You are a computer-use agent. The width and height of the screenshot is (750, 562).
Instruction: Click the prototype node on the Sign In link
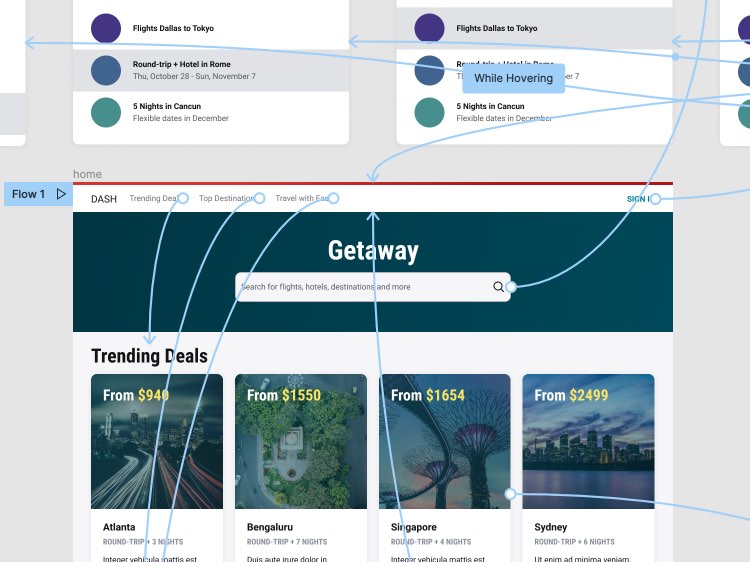[656, 199]
